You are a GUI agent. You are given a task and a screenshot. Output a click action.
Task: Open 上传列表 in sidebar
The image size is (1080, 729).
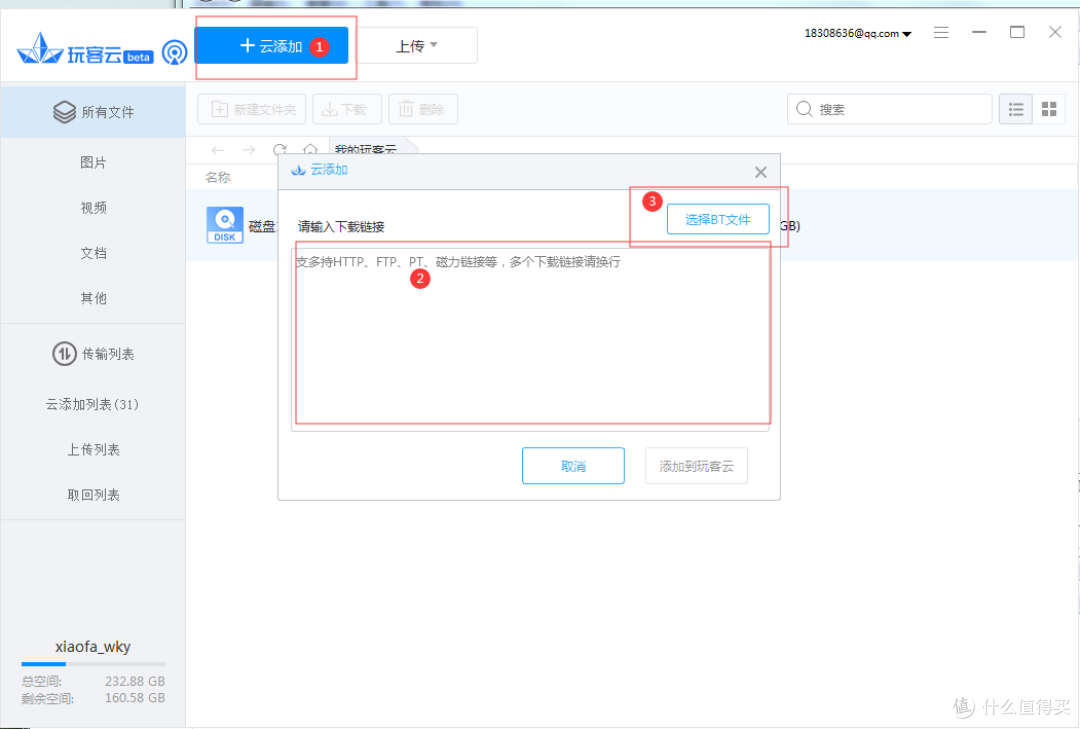pyautogui.click(x=93, y=449)
